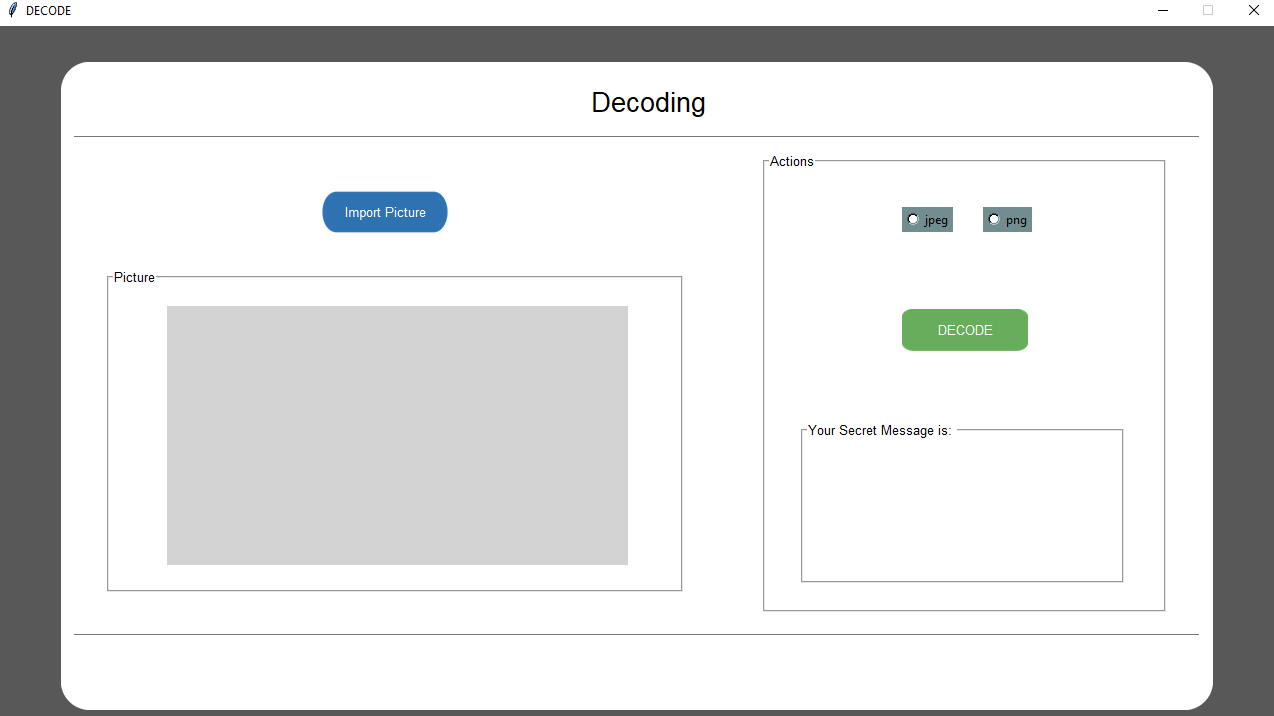The image size is (1274, 716).
Task: Click inside the secret message output box
Action: pos(961,510)
